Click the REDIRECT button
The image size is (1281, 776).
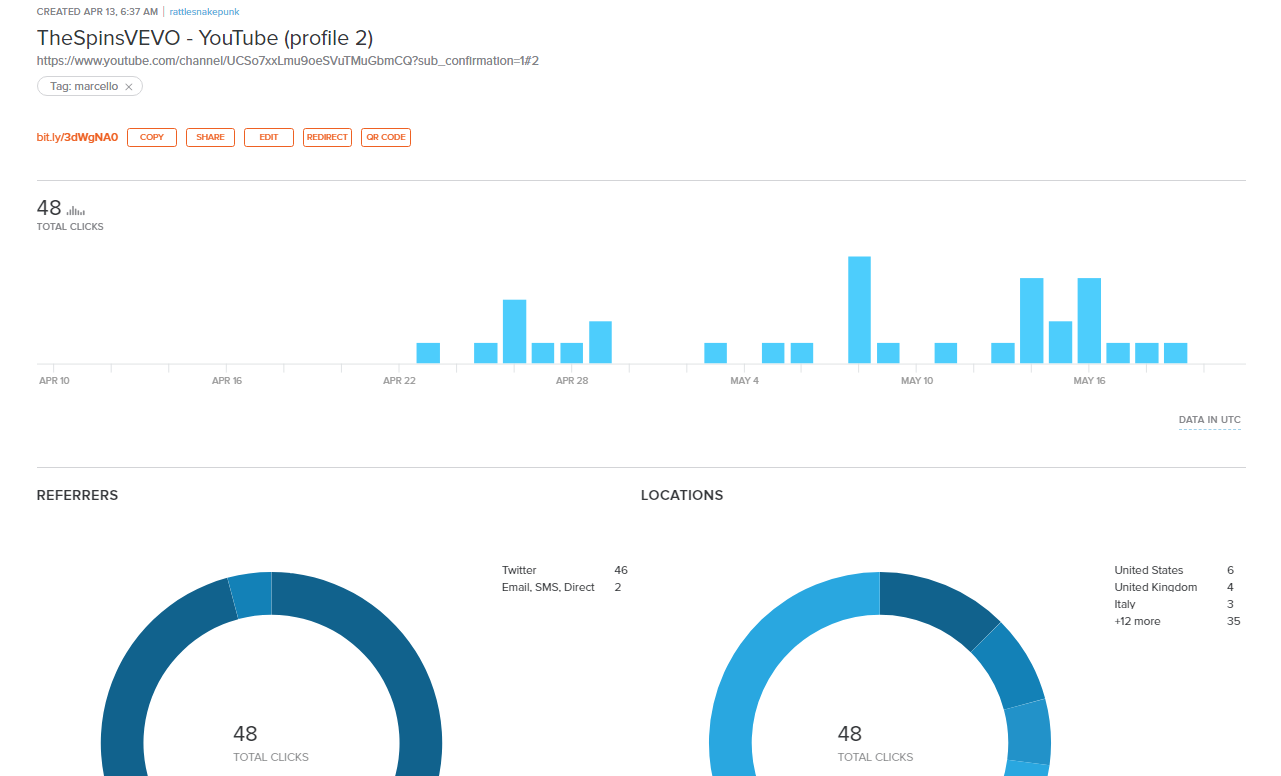point(327,137)
